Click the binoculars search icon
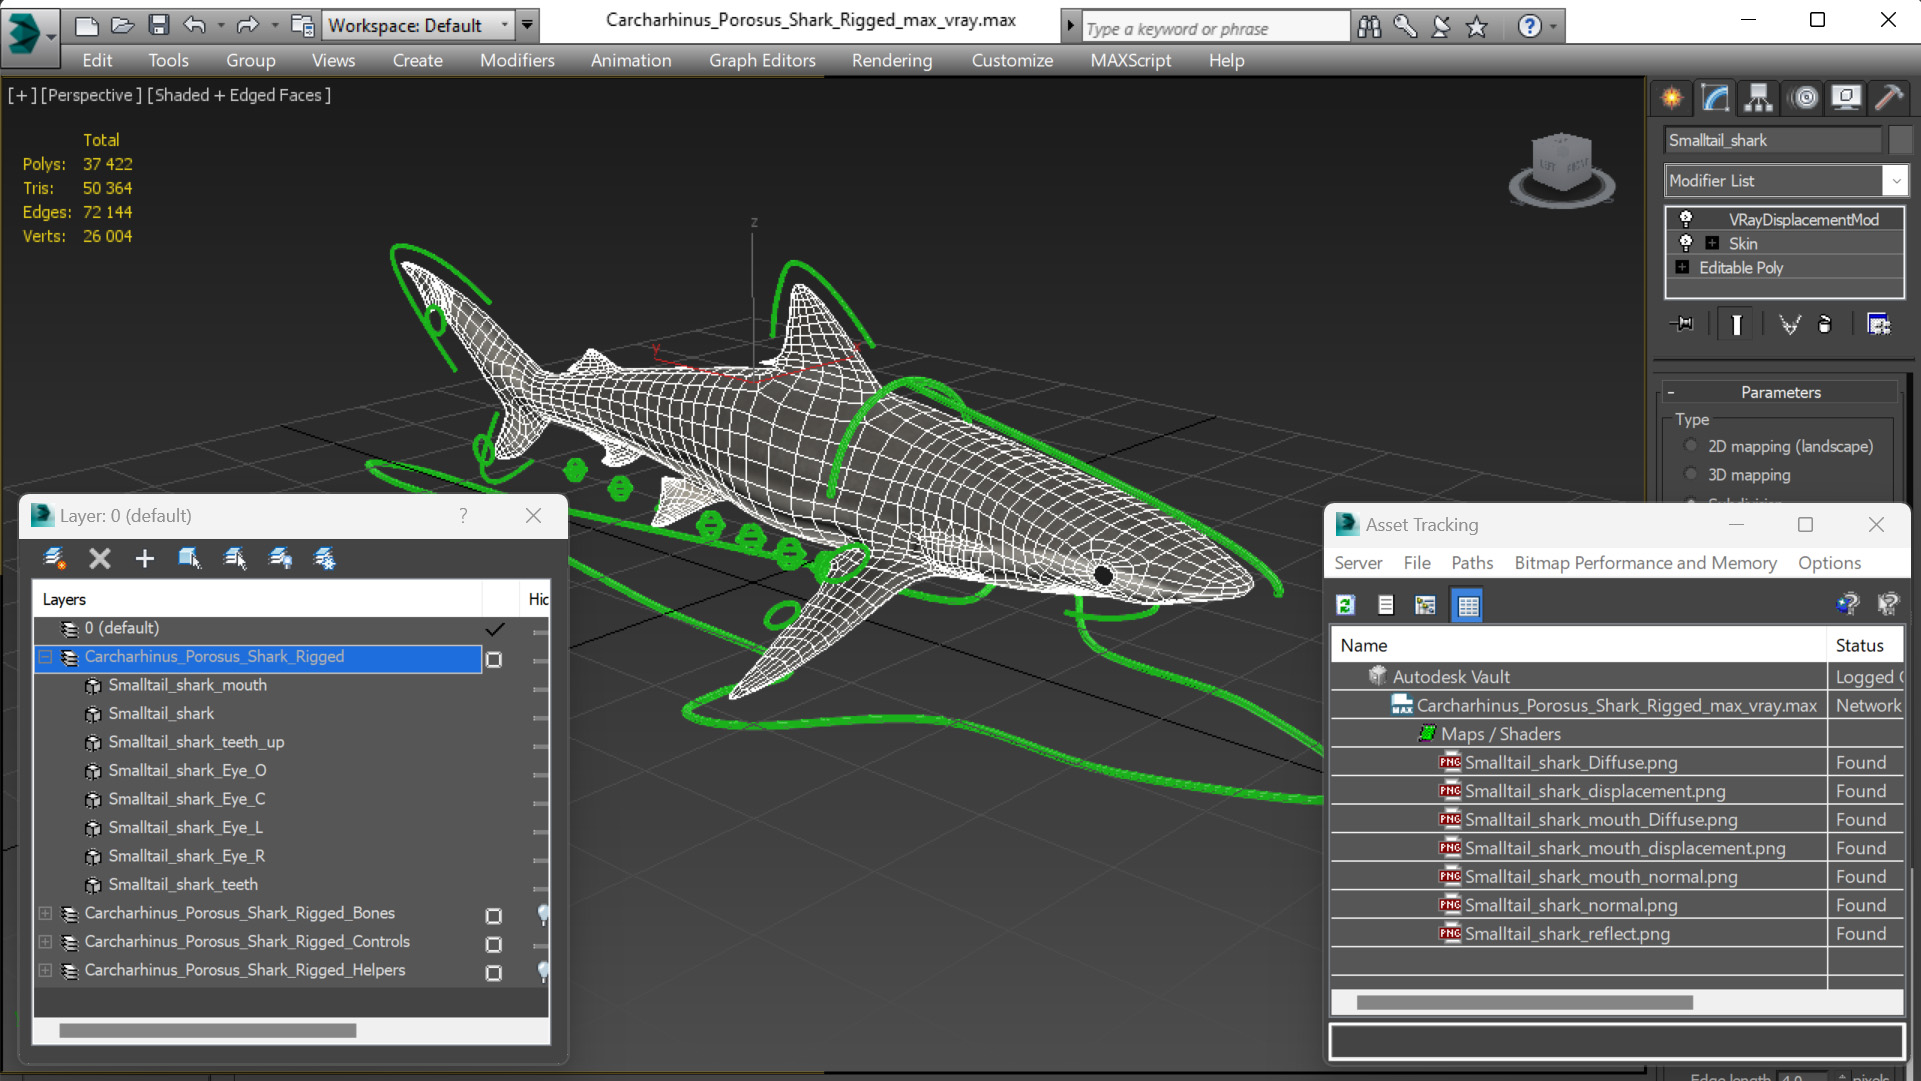 1369,27
